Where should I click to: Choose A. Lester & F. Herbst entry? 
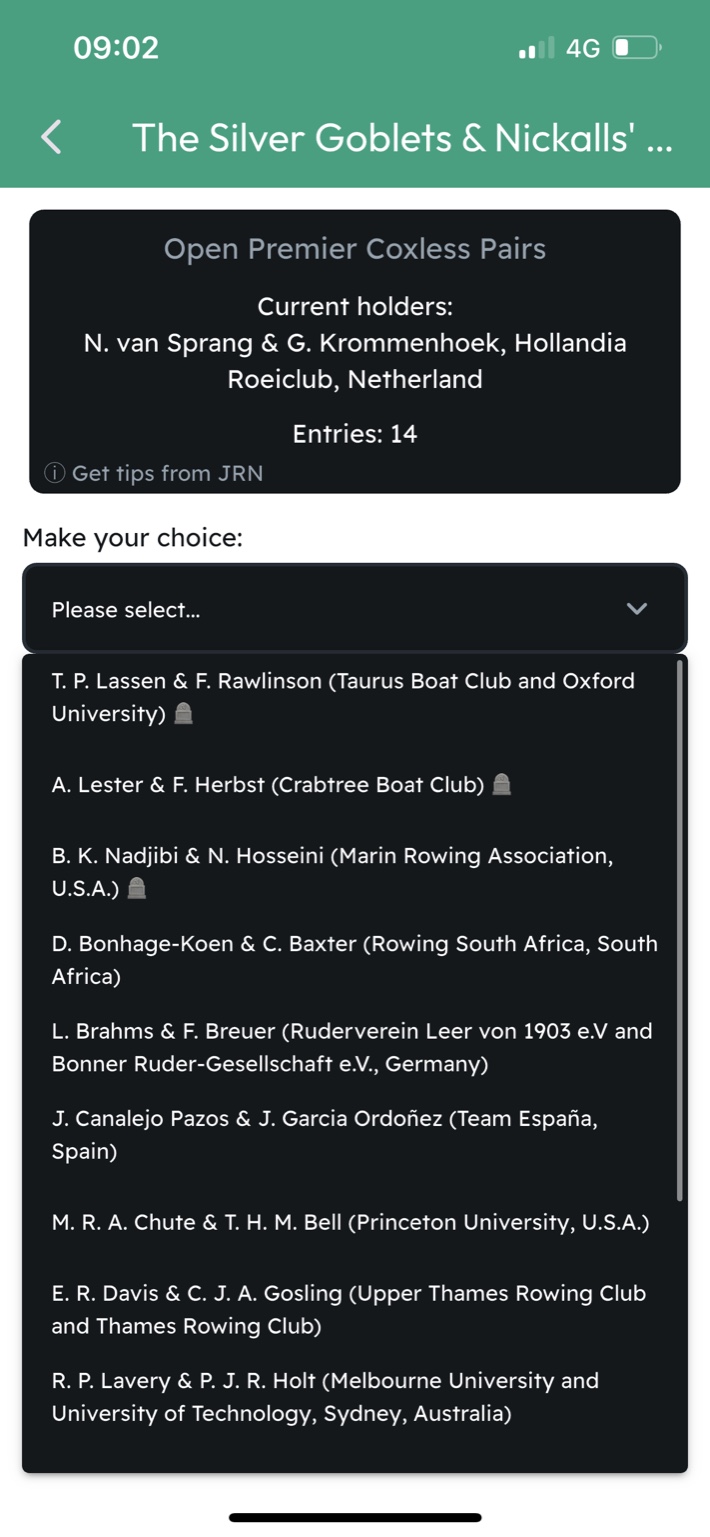pos(268,785)
